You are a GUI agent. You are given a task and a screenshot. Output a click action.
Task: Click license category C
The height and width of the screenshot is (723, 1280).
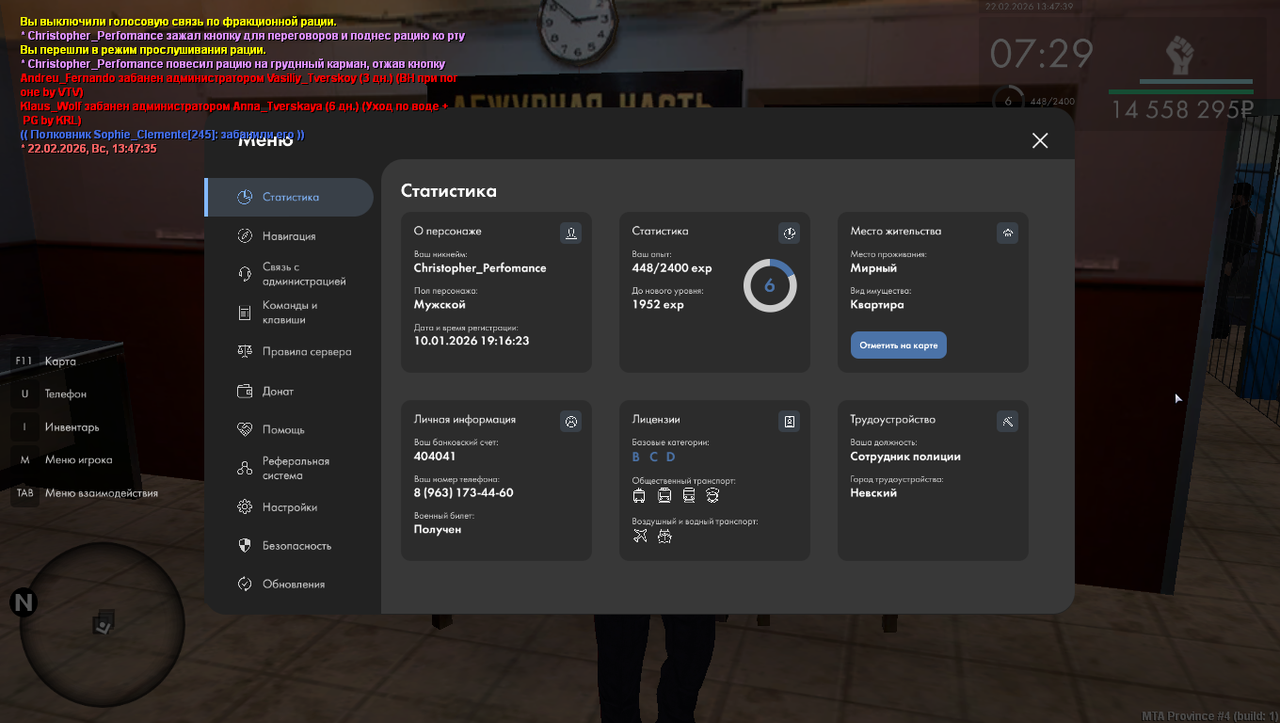click(654, 457)
